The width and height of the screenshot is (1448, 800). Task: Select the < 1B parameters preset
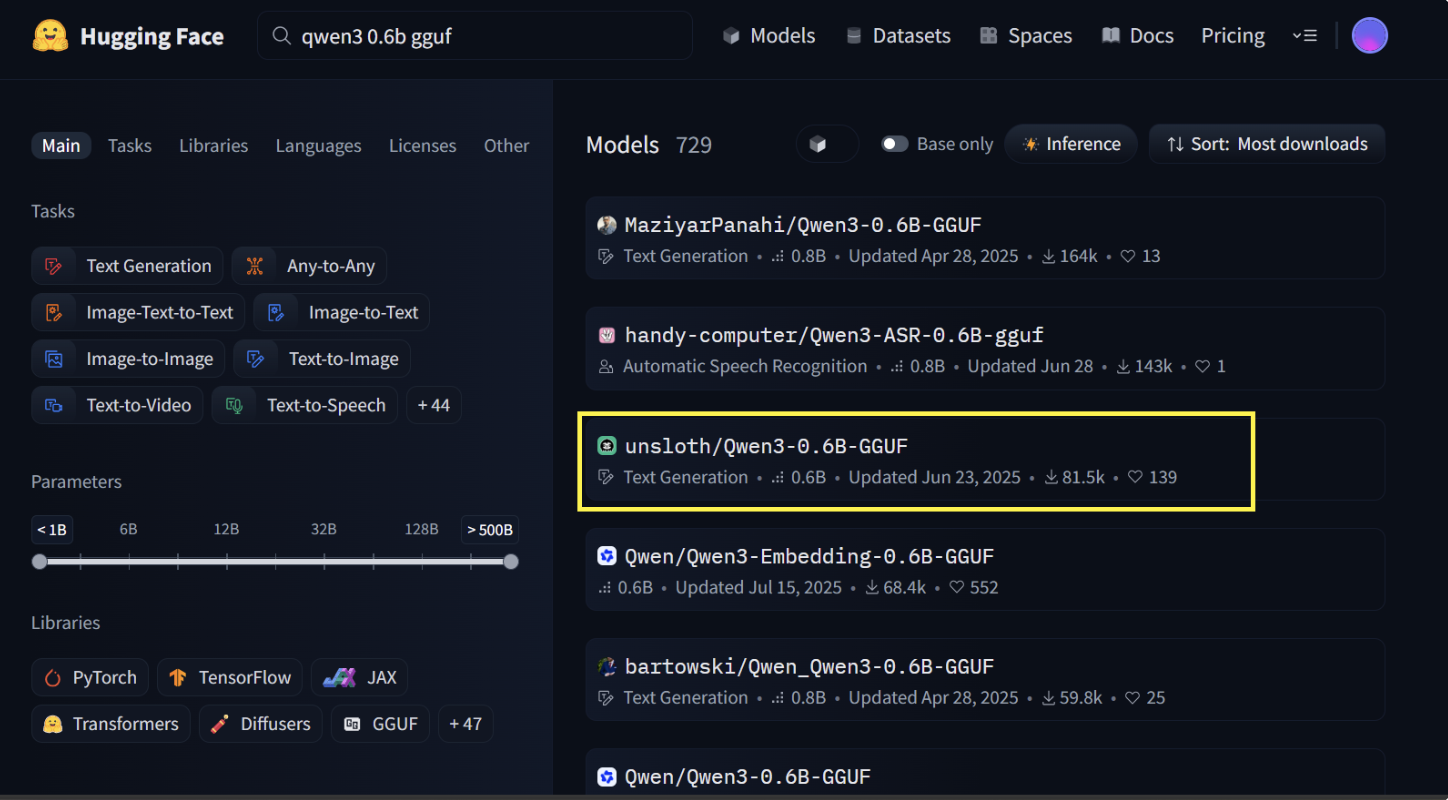click(52, 529)
